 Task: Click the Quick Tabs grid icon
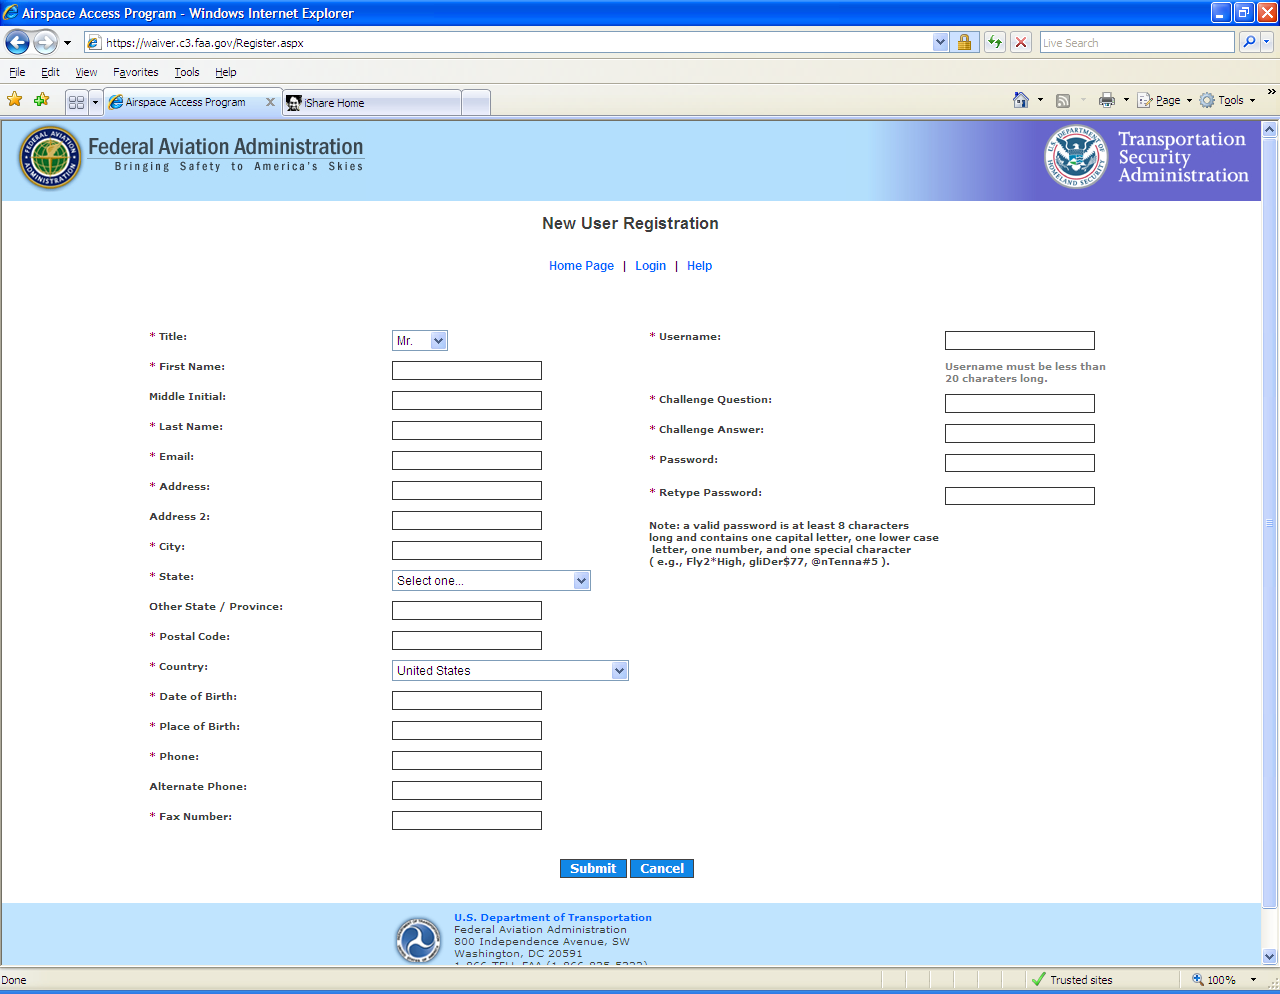(76, 102)
